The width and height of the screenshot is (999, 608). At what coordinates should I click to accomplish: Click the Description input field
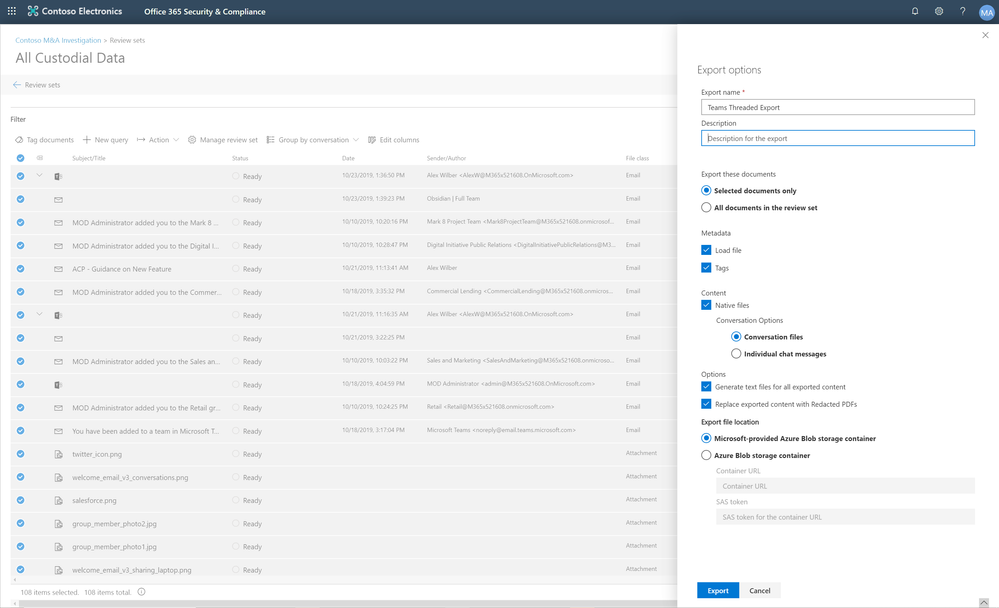838,138
